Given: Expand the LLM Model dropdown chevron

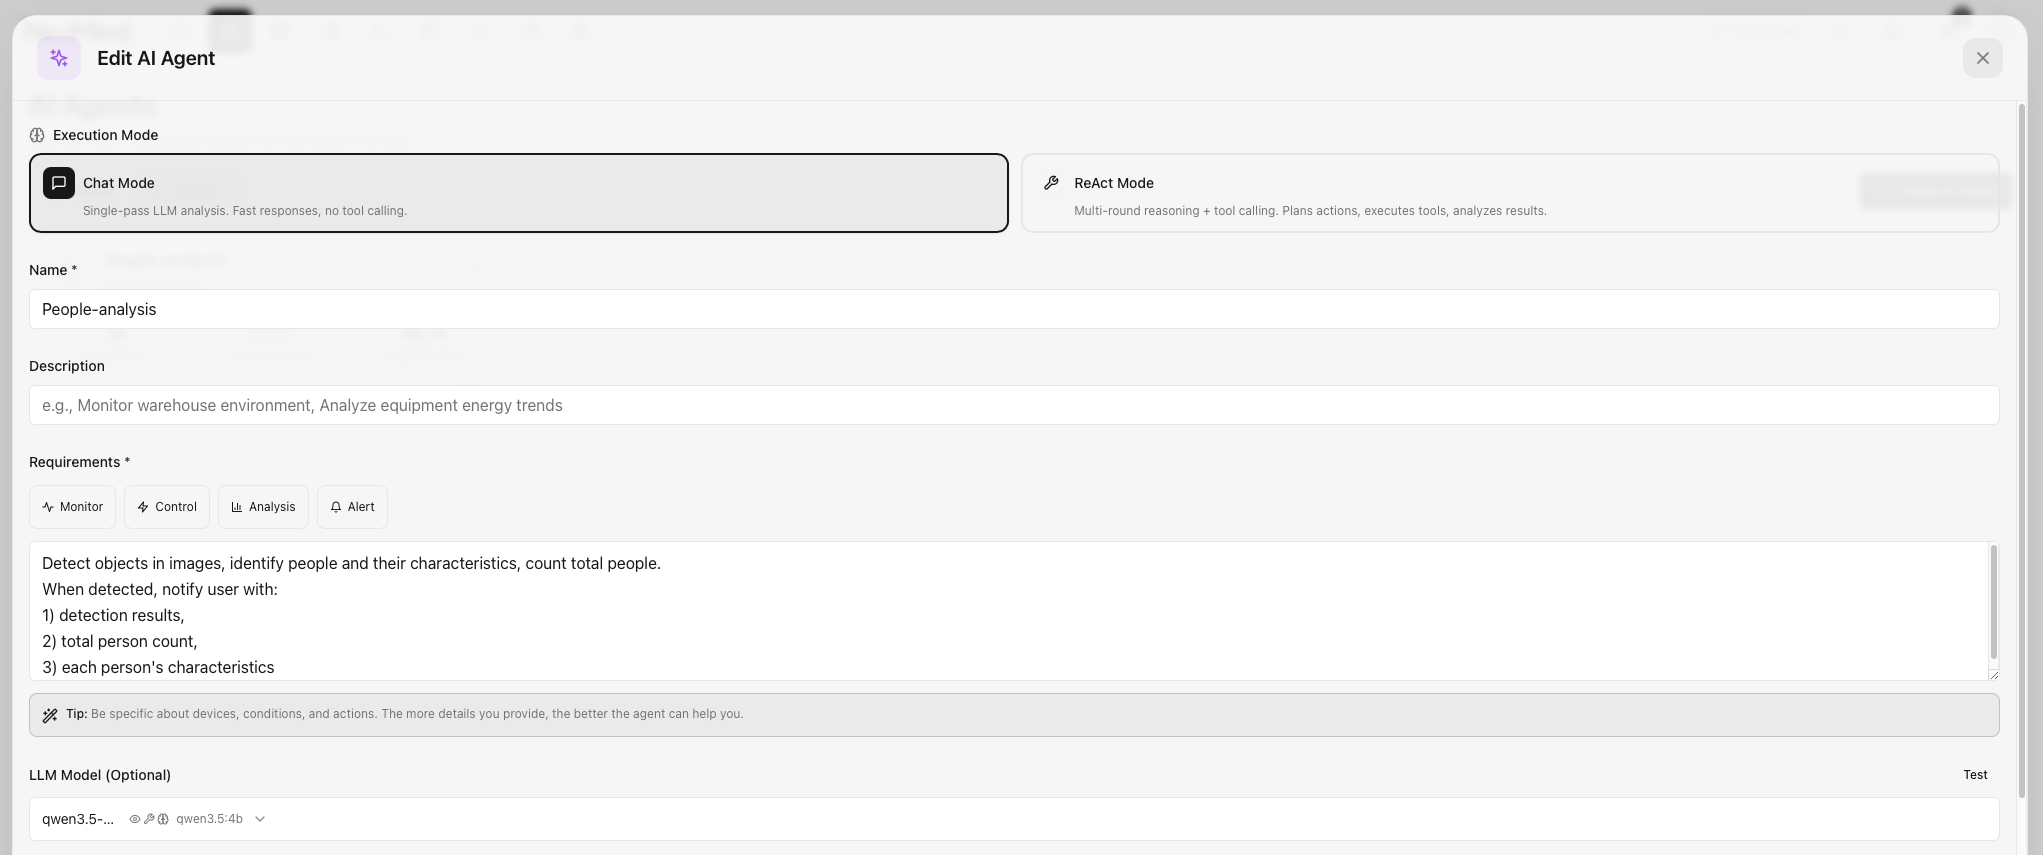Looking at the screenshot, I should point(260,819).
